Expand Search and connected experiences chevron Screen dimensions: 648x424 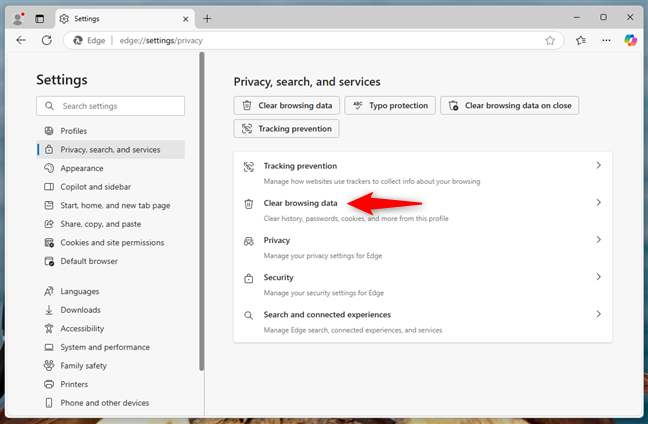(x=598, y=314)
